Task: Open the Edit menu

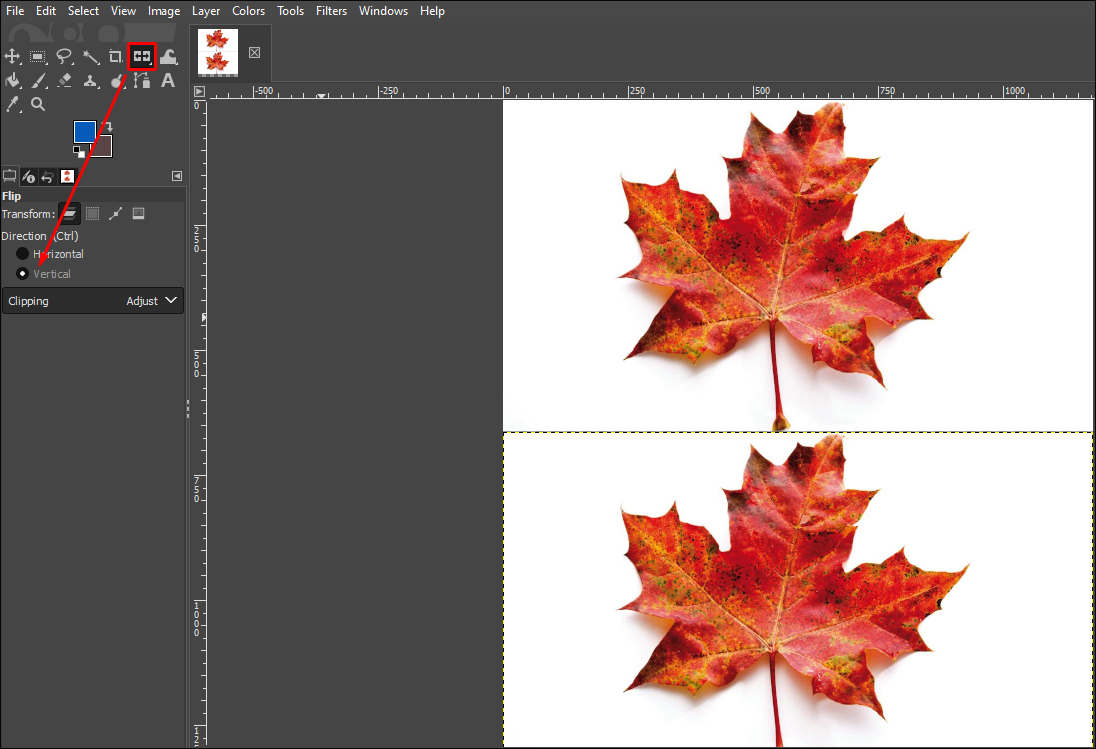Action: (46, 10)
